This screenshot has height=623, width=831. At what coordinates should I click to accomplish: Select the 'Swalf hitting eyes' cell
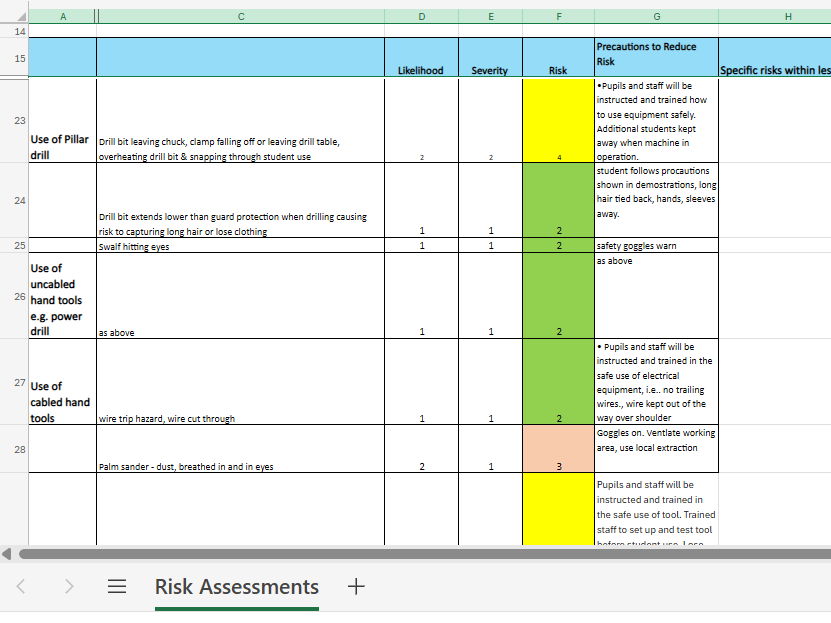(240, 245)
